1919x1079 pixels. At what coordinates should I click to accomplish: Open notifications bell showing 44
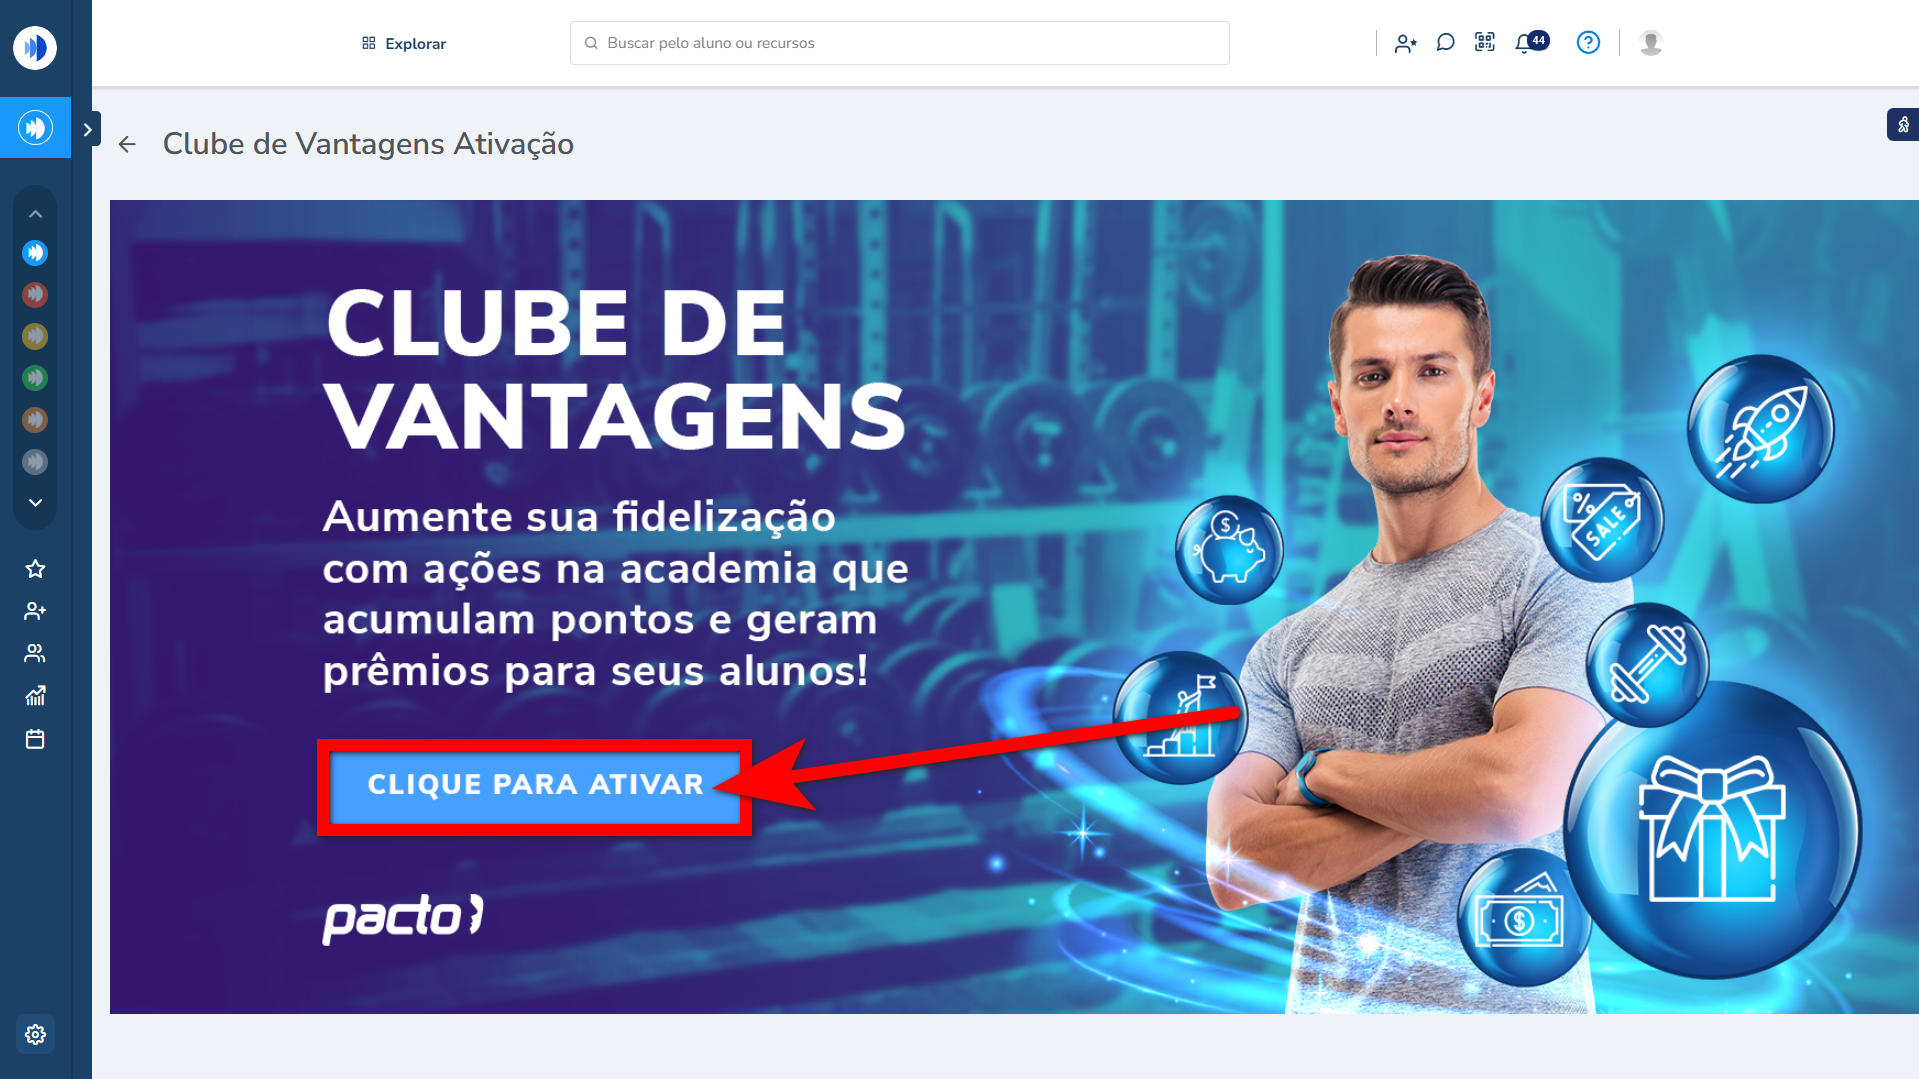(1530, 42)
